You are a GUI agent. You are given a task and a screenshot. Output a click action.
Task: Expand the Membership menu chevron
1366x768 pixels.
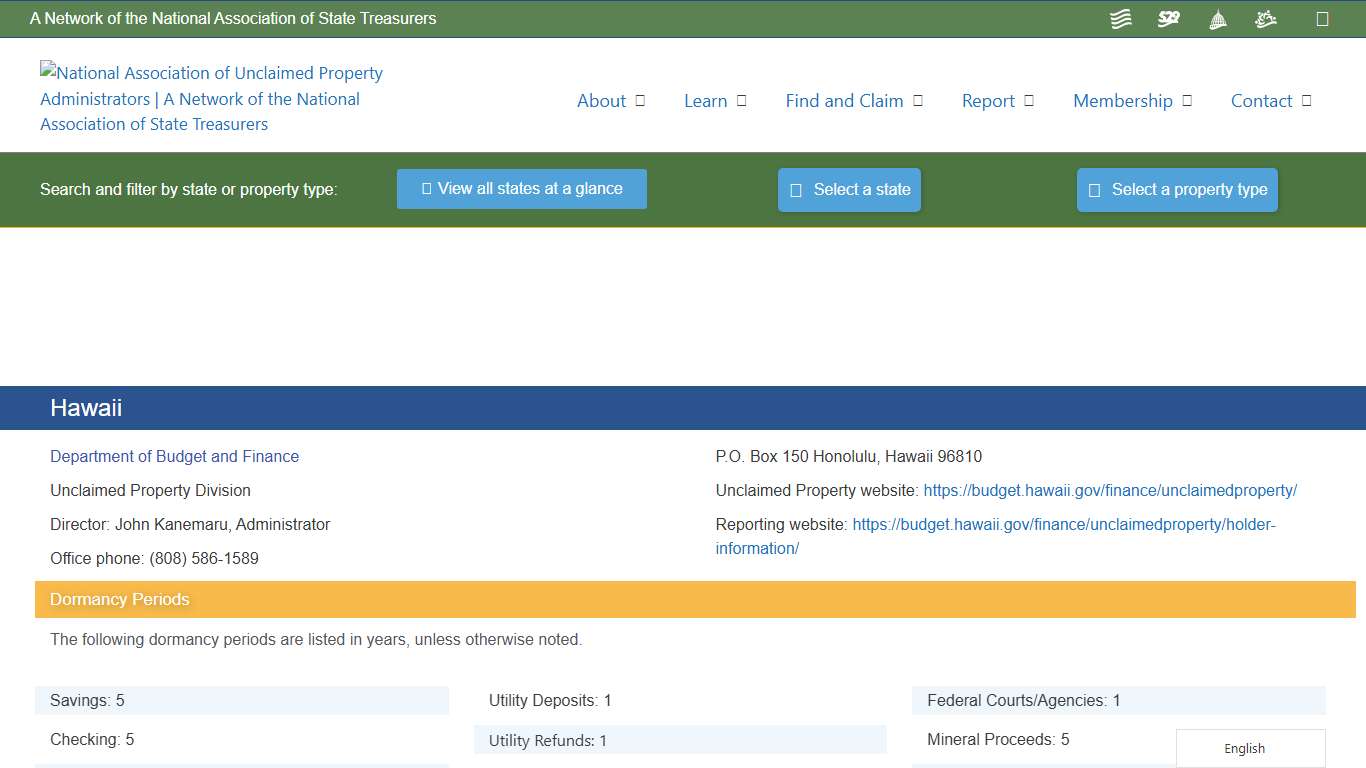tap(1187, 100)
